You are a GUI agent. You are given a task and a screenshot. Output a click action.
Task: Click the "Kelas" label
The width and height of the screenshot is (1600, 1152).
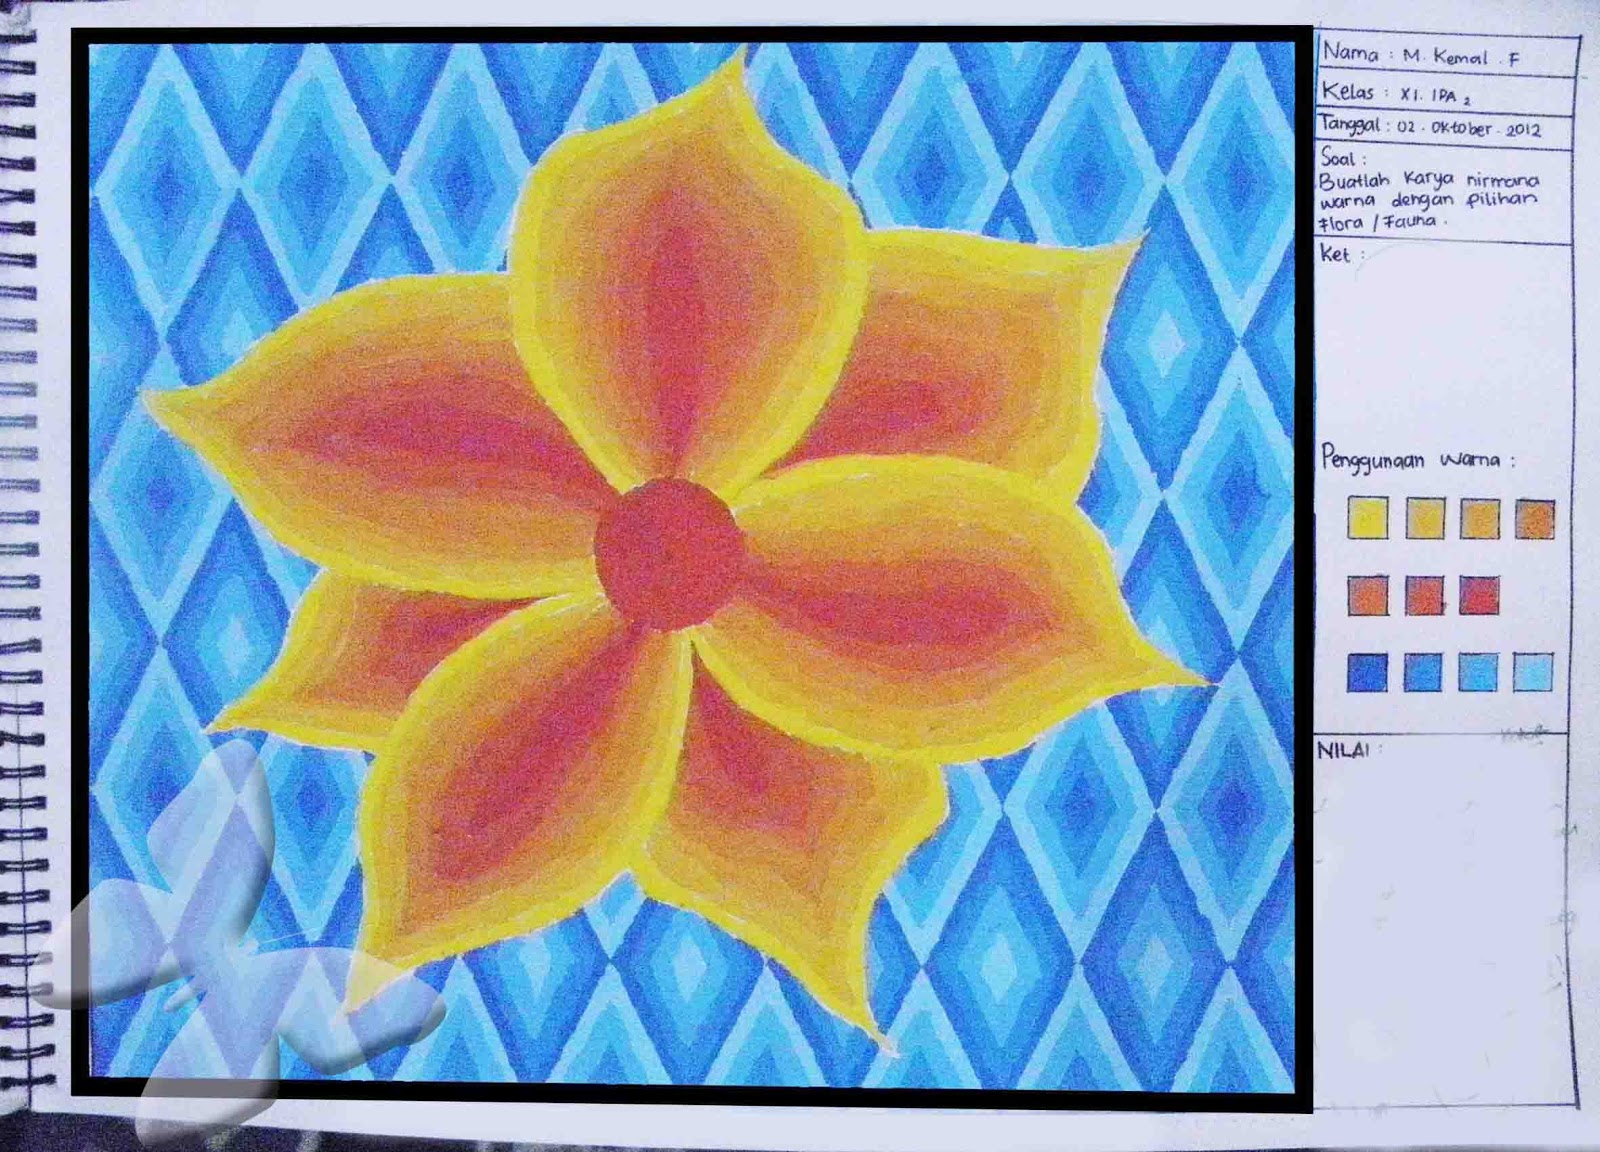click(1348, 91)
